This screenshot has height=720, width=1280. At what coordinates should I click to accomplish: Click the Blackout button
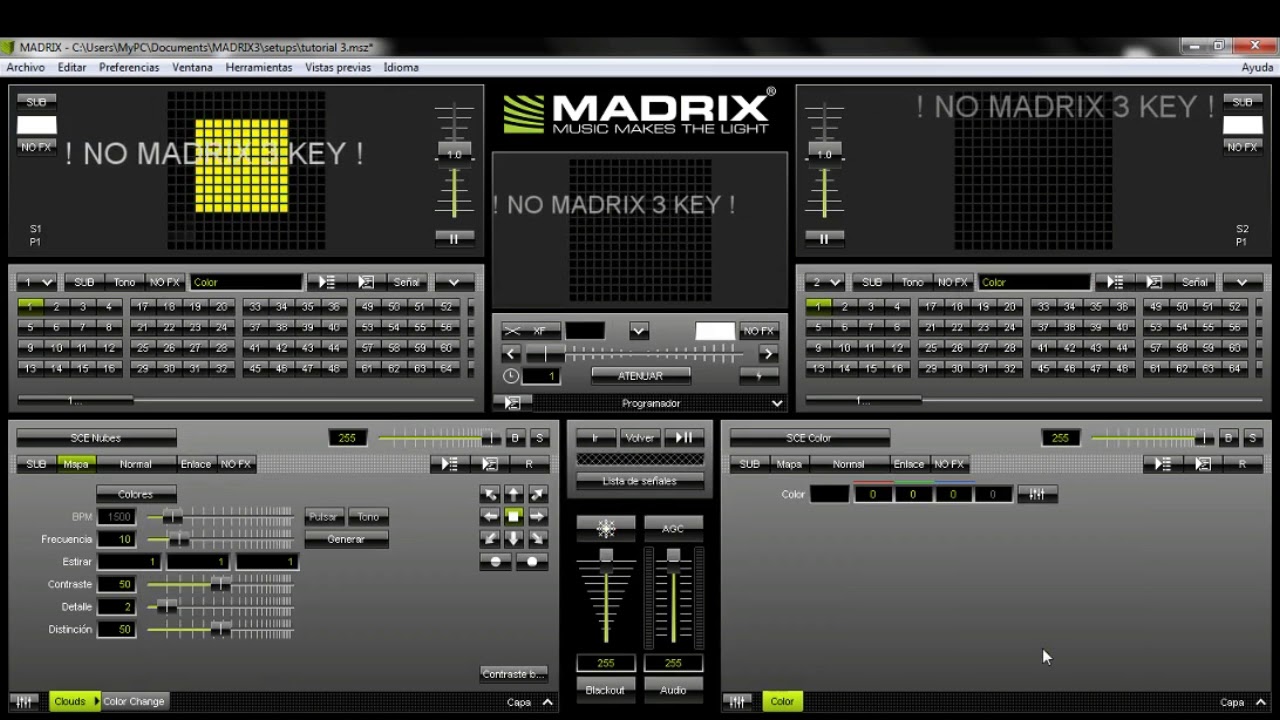pyautogui.click(x=605, y=690)
